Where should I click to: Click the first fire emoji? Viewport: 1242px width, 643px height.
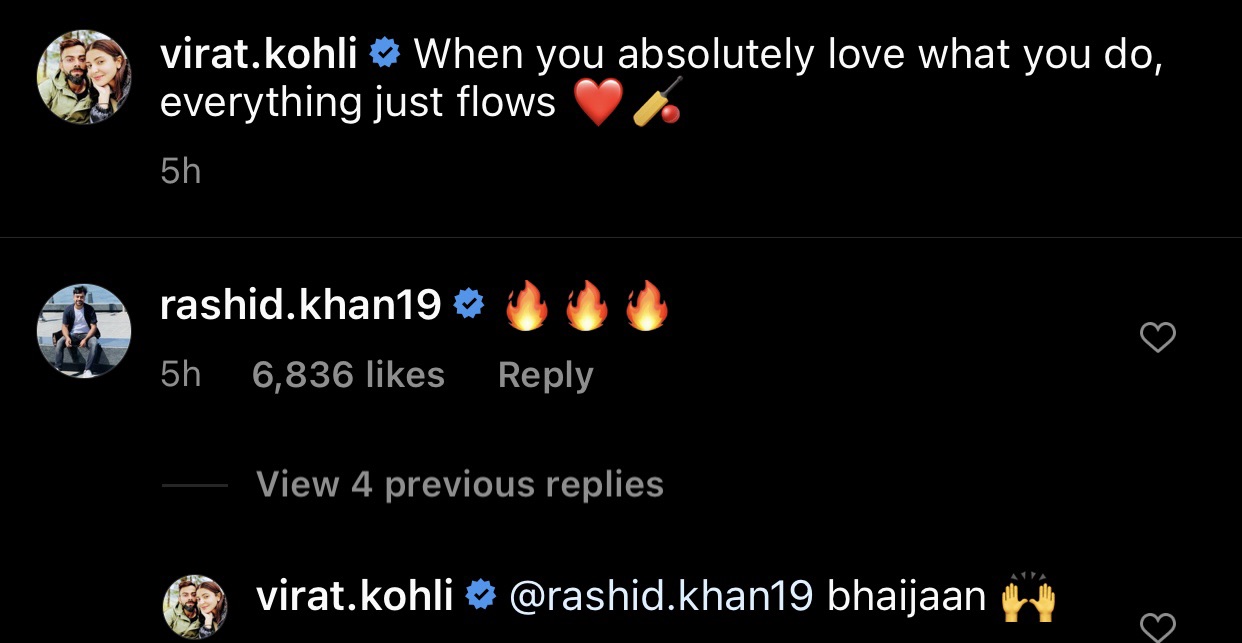coord(527,305)
